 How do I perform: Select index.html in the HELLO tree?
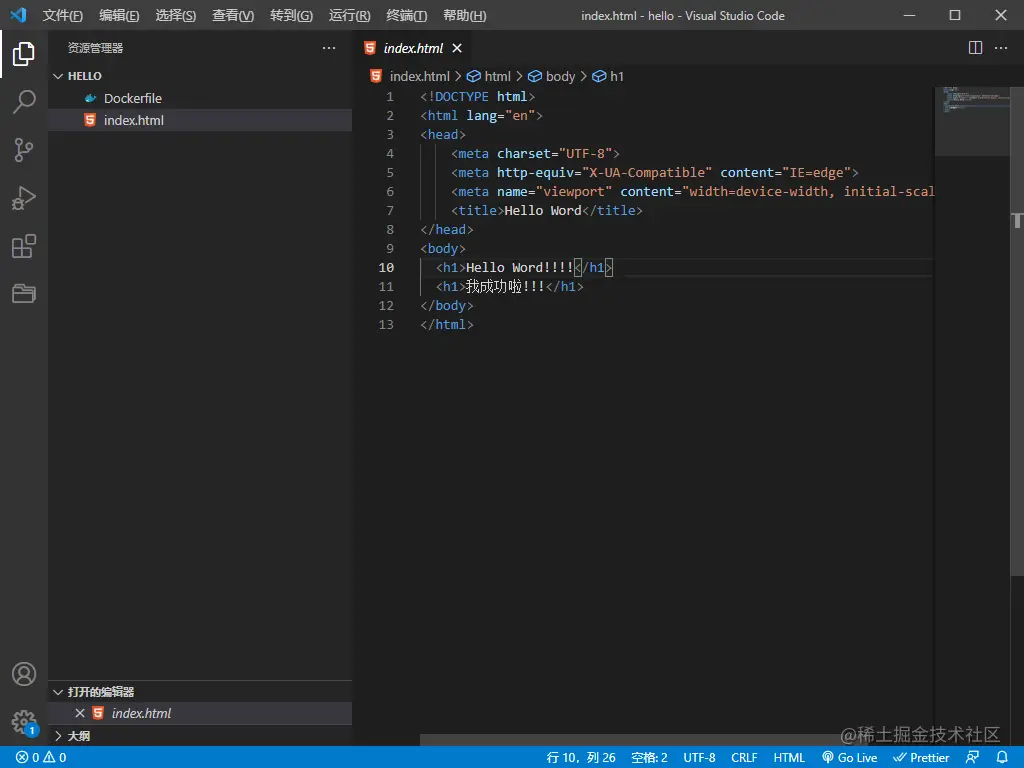pos(200,120)
